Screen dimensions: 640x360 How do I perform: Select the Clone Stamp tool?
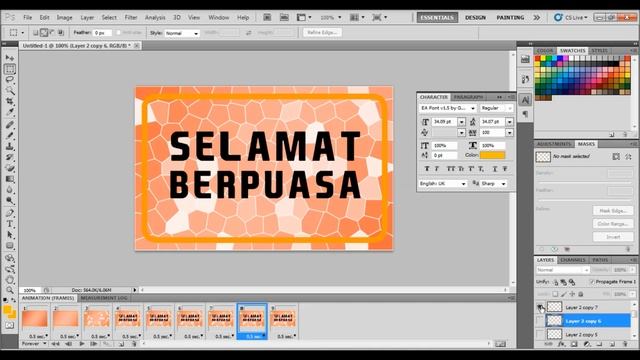click(x=10, y=146)
